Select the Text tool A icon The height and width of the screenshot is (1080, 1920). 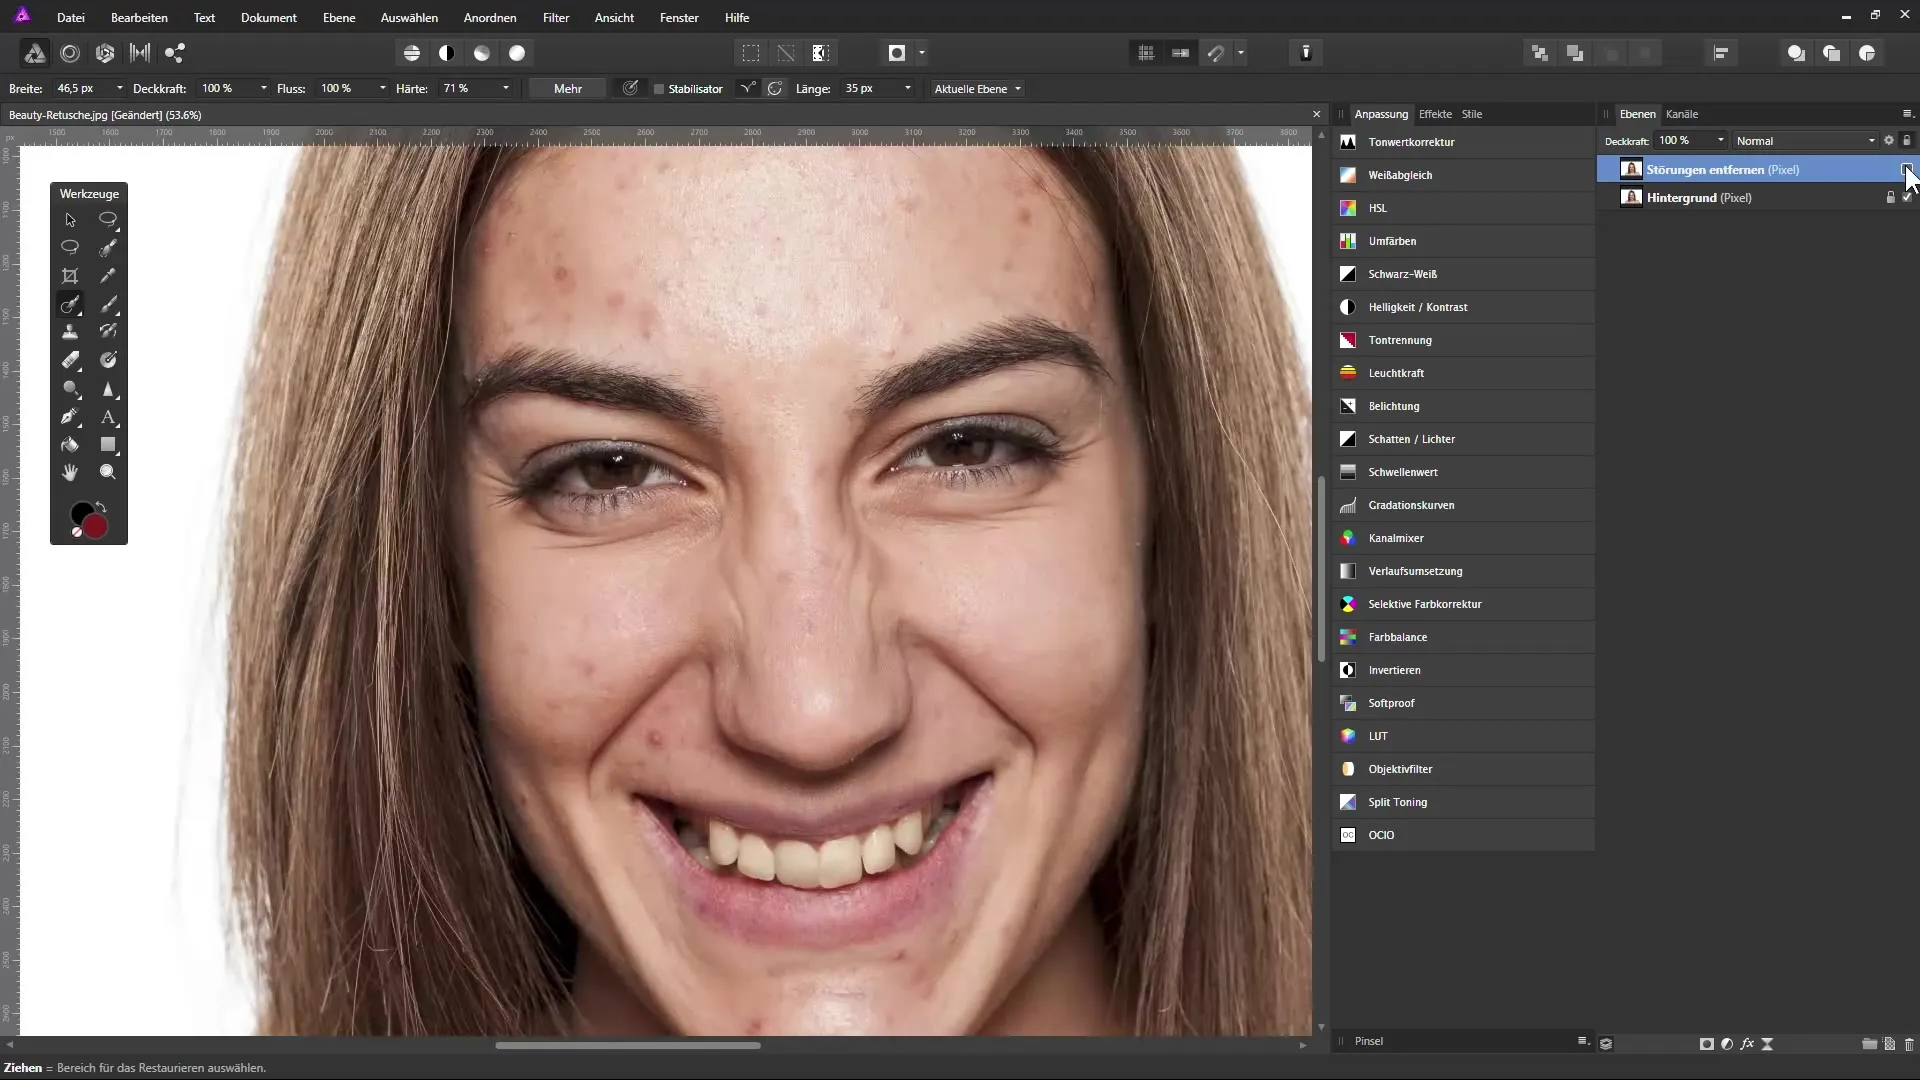pos(108,417)
